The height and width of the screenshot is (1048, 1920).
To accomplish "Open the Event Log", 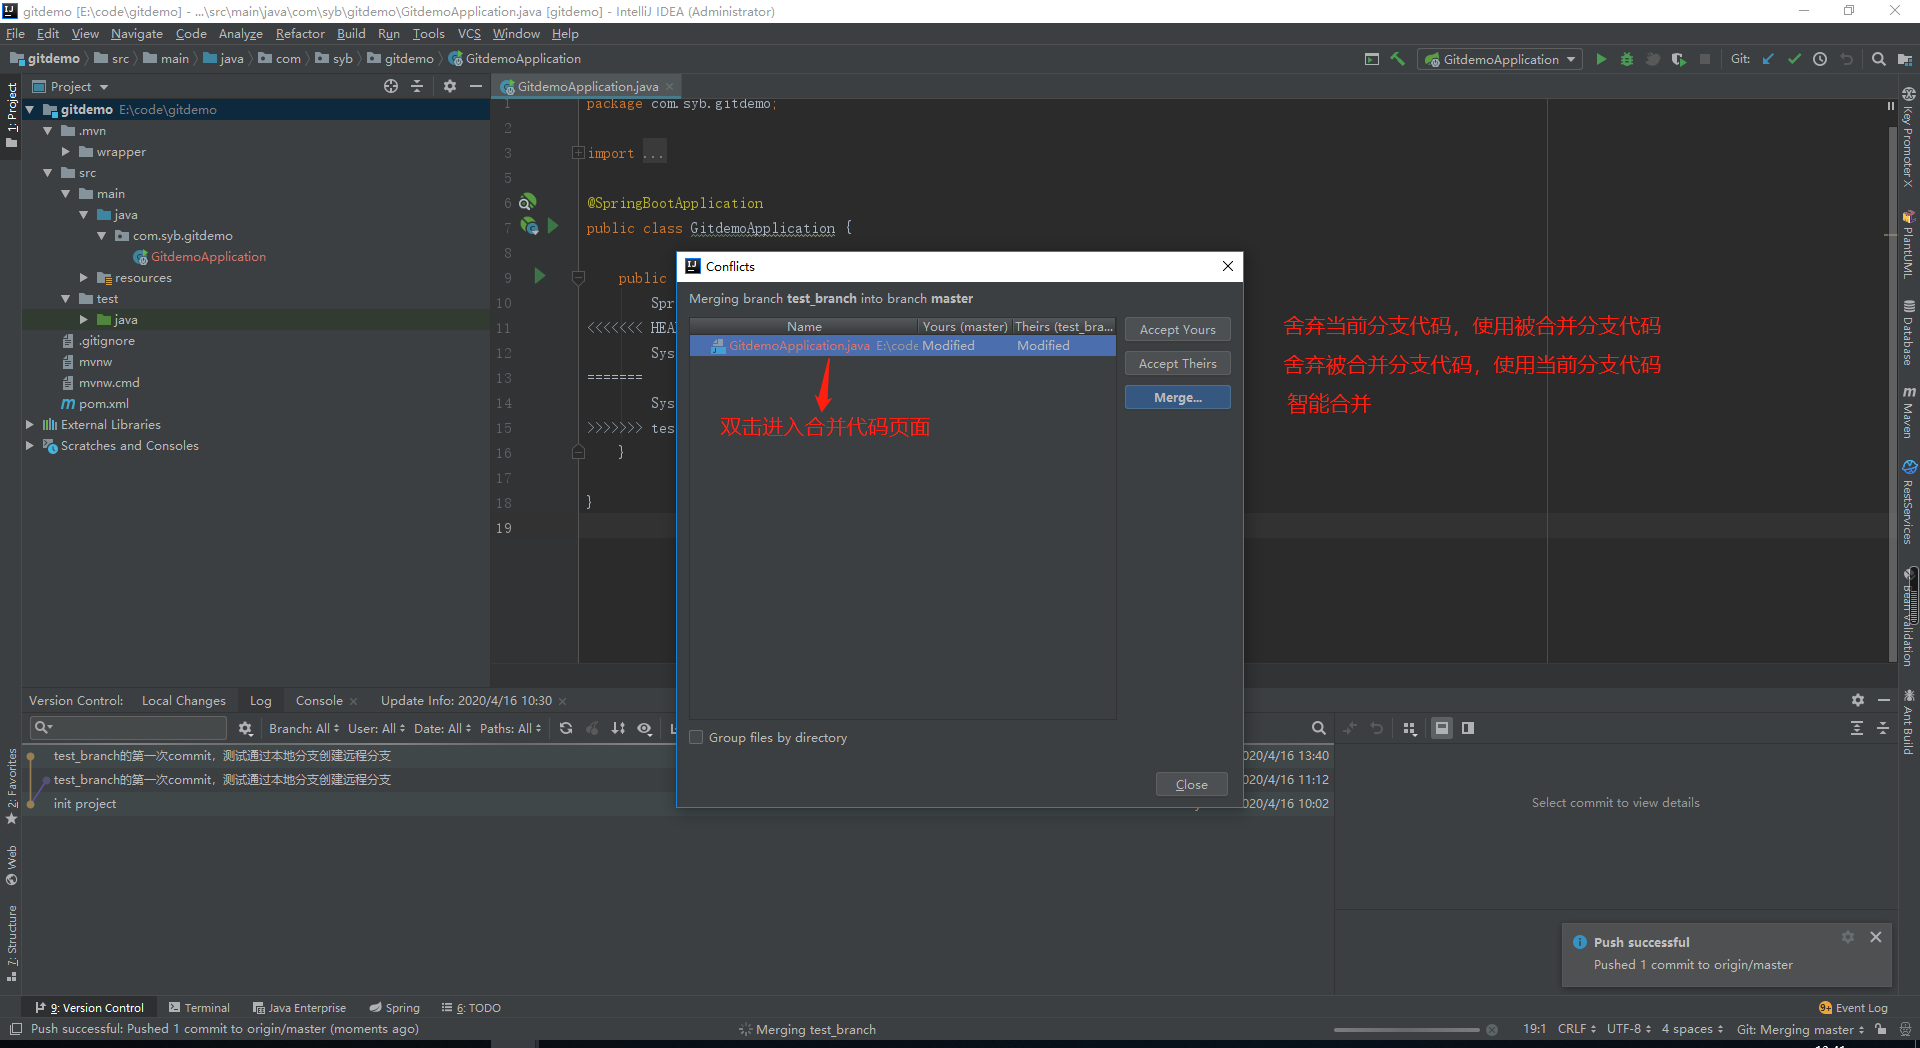I will pos(1853,1008).
